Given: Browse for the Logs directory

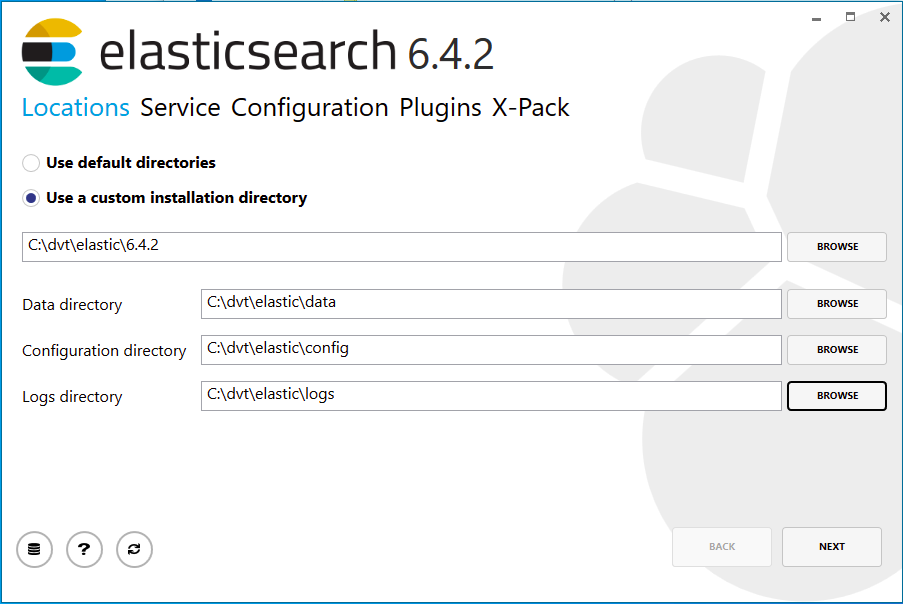Looking at the screenshot, I should point(837,396).
